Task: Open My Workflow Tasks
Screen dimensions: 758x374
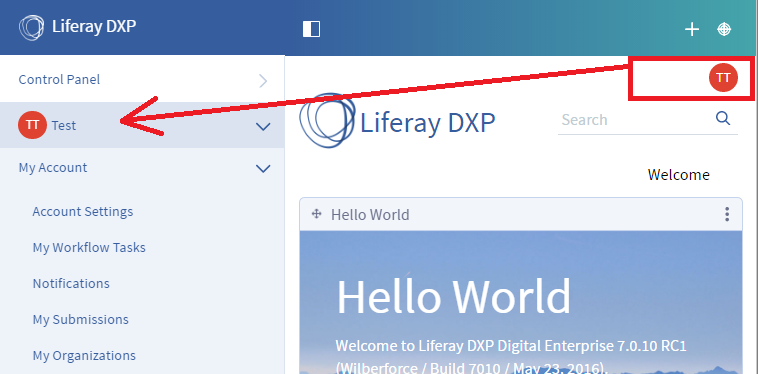Action: tap(89, 247)
